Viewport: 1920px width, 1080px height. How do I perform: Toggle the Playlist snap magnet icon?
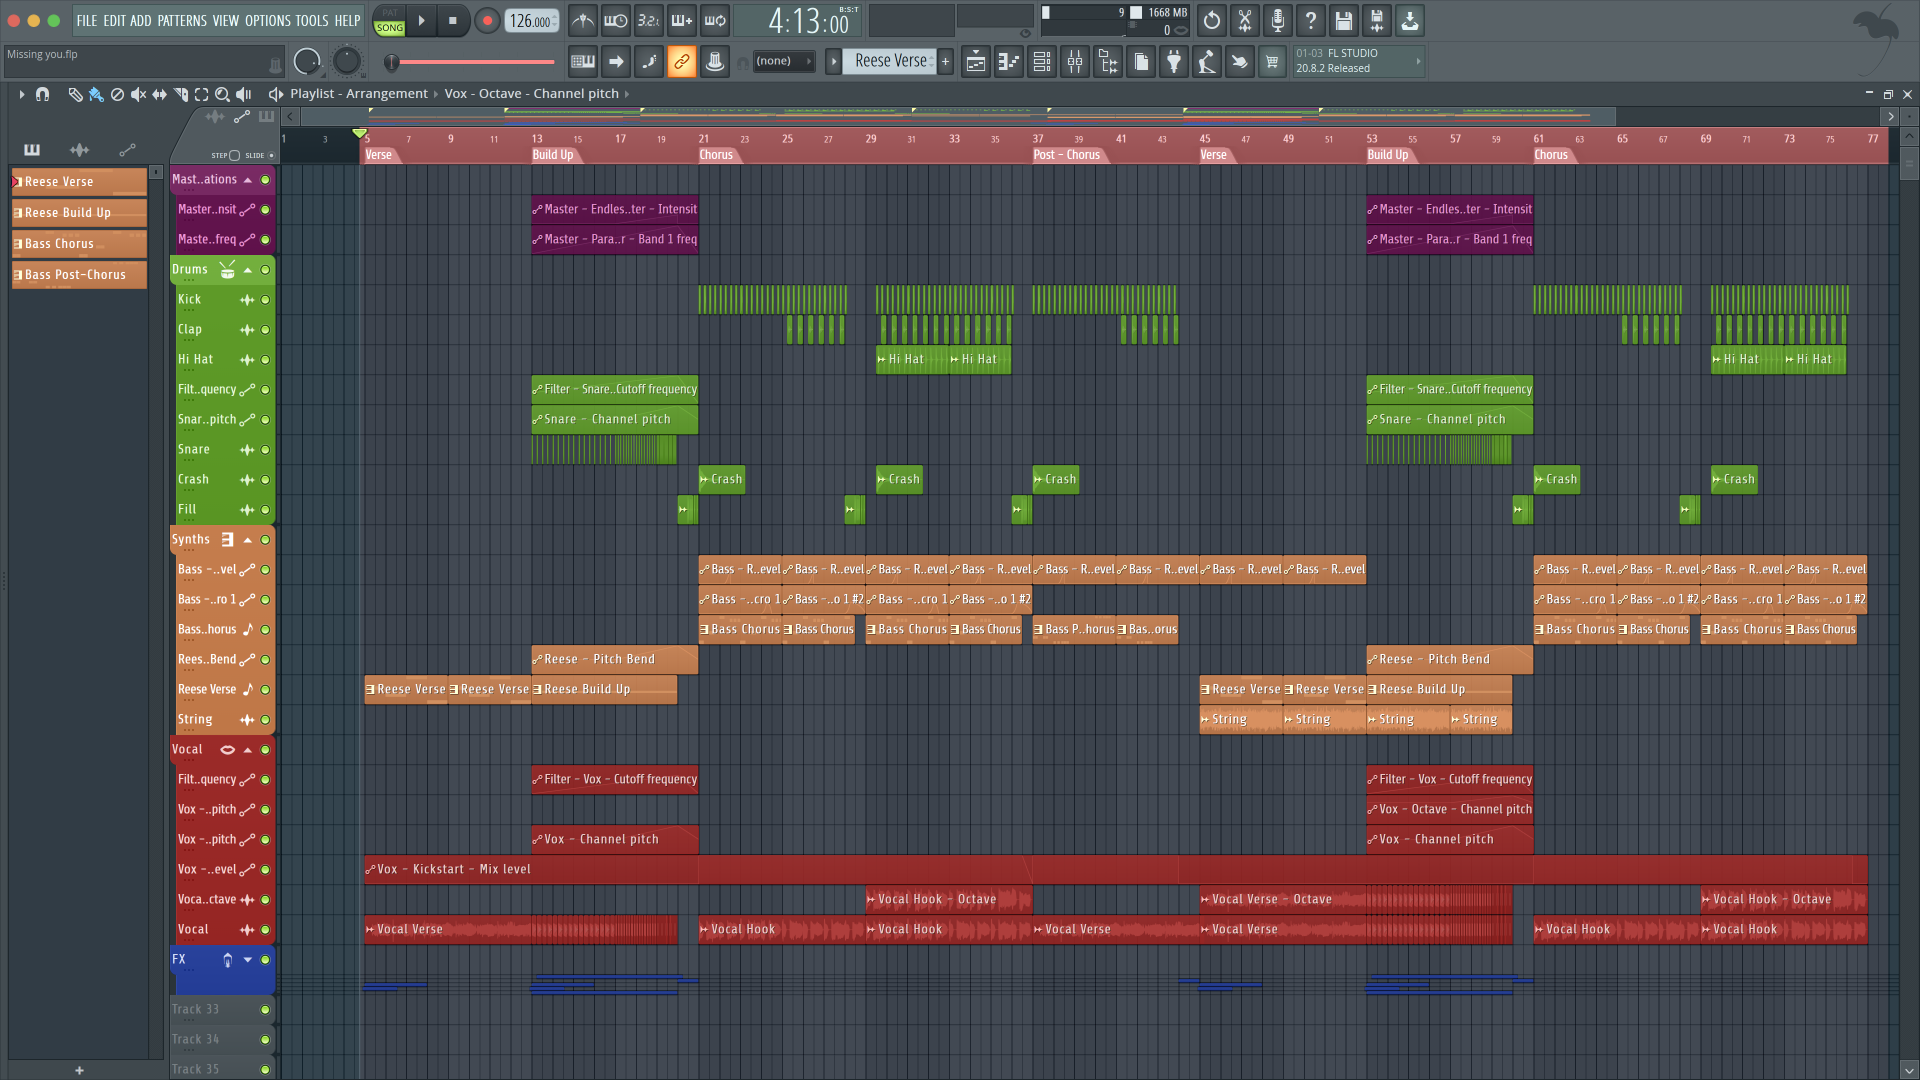(42, 94)
